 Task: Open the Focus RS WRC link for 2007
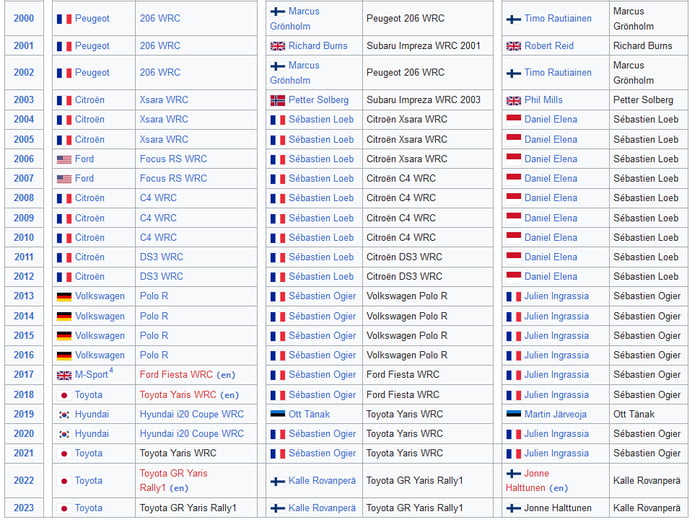coord(173,178)
